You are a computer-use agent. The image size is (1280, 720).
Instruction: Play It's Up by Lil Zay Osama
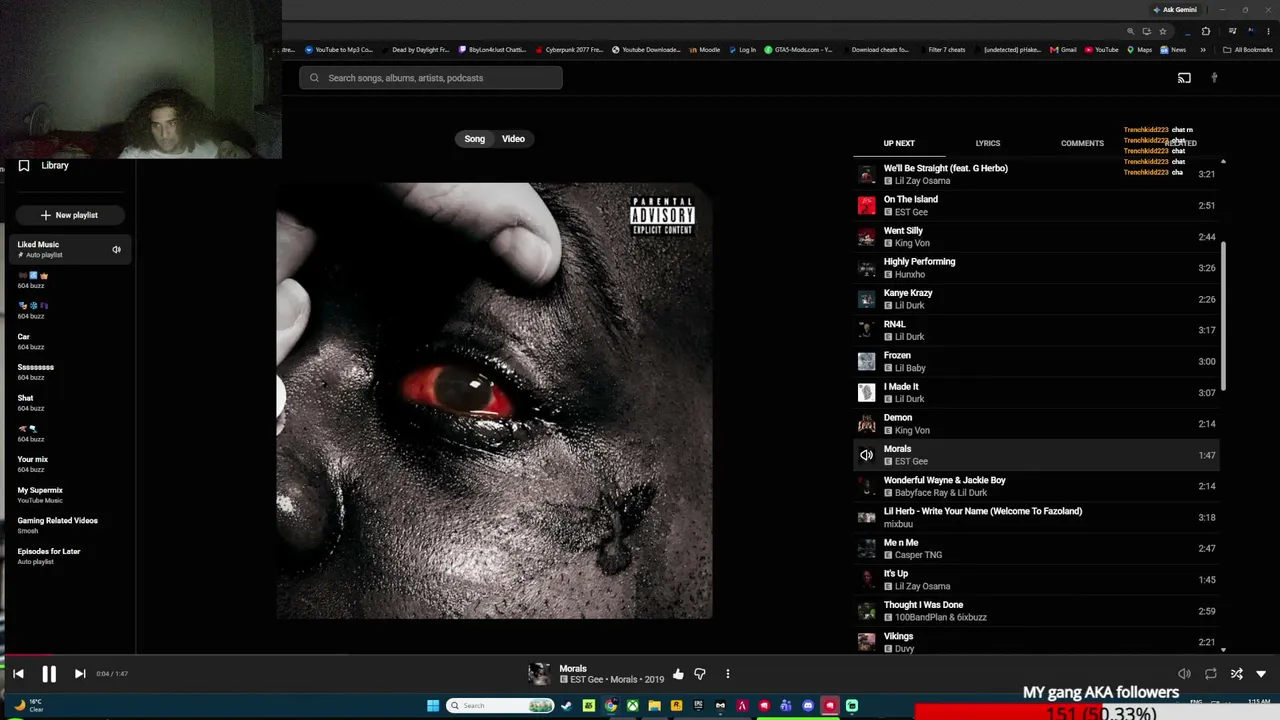(1037, 580)
